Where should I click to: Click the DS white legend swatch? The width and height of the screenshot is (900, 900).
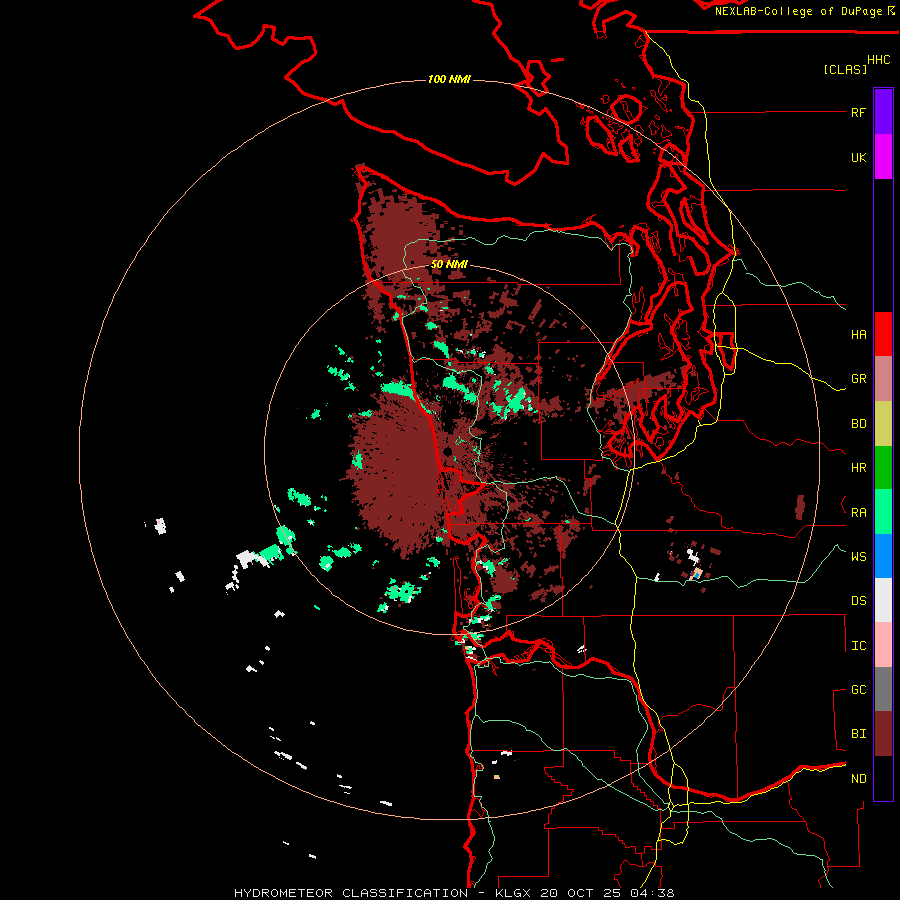[x=883, y=600]
